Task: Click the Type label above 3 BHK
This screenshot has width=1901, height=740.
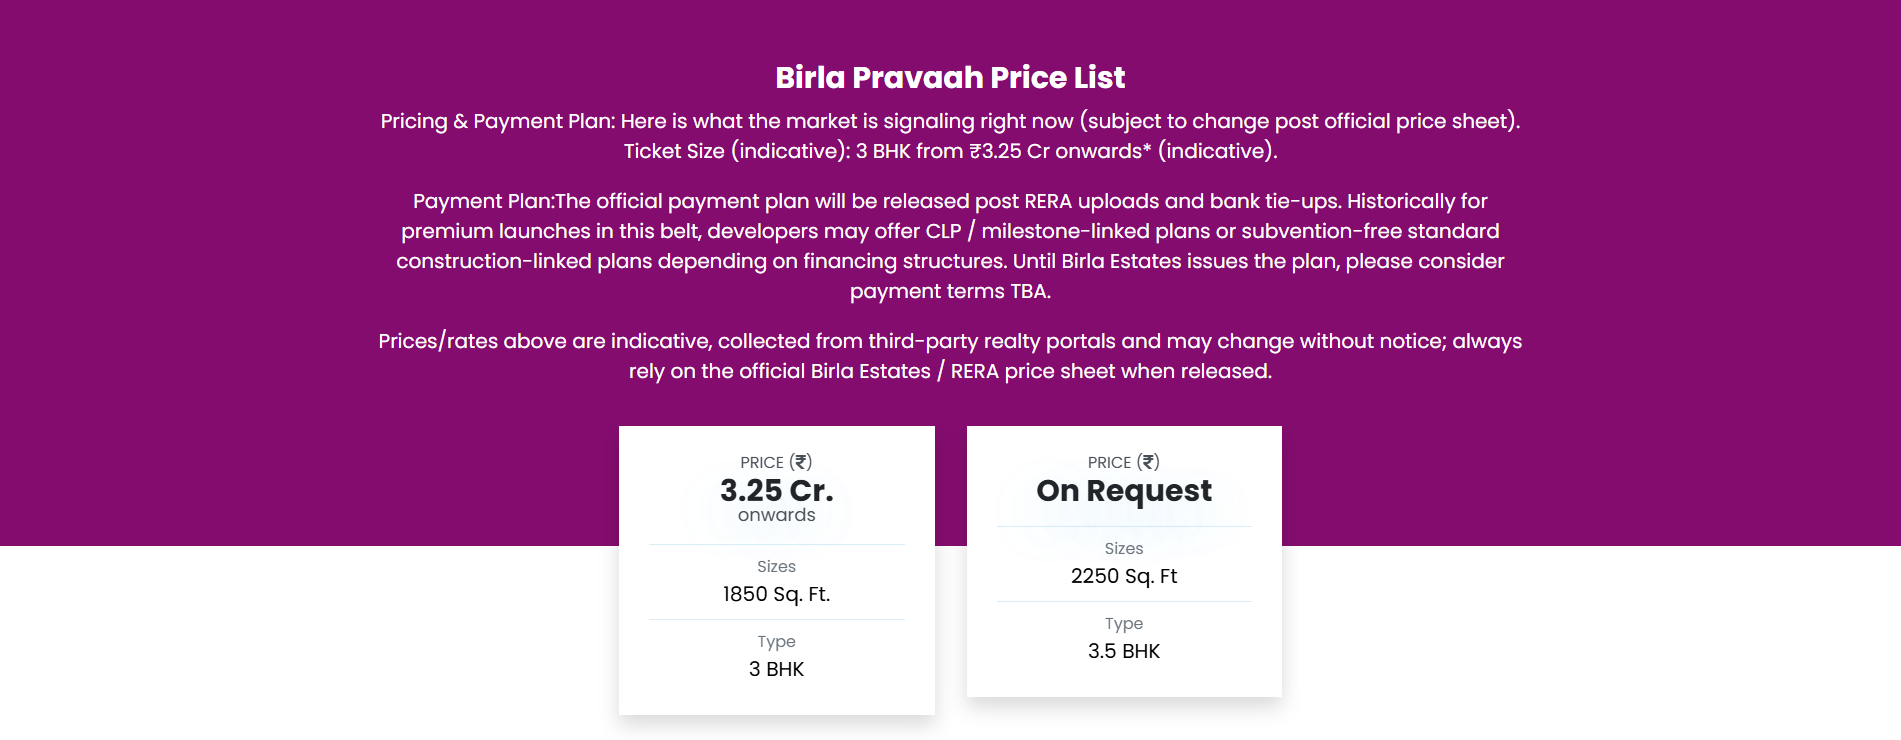Action: (x=776, y=641)
